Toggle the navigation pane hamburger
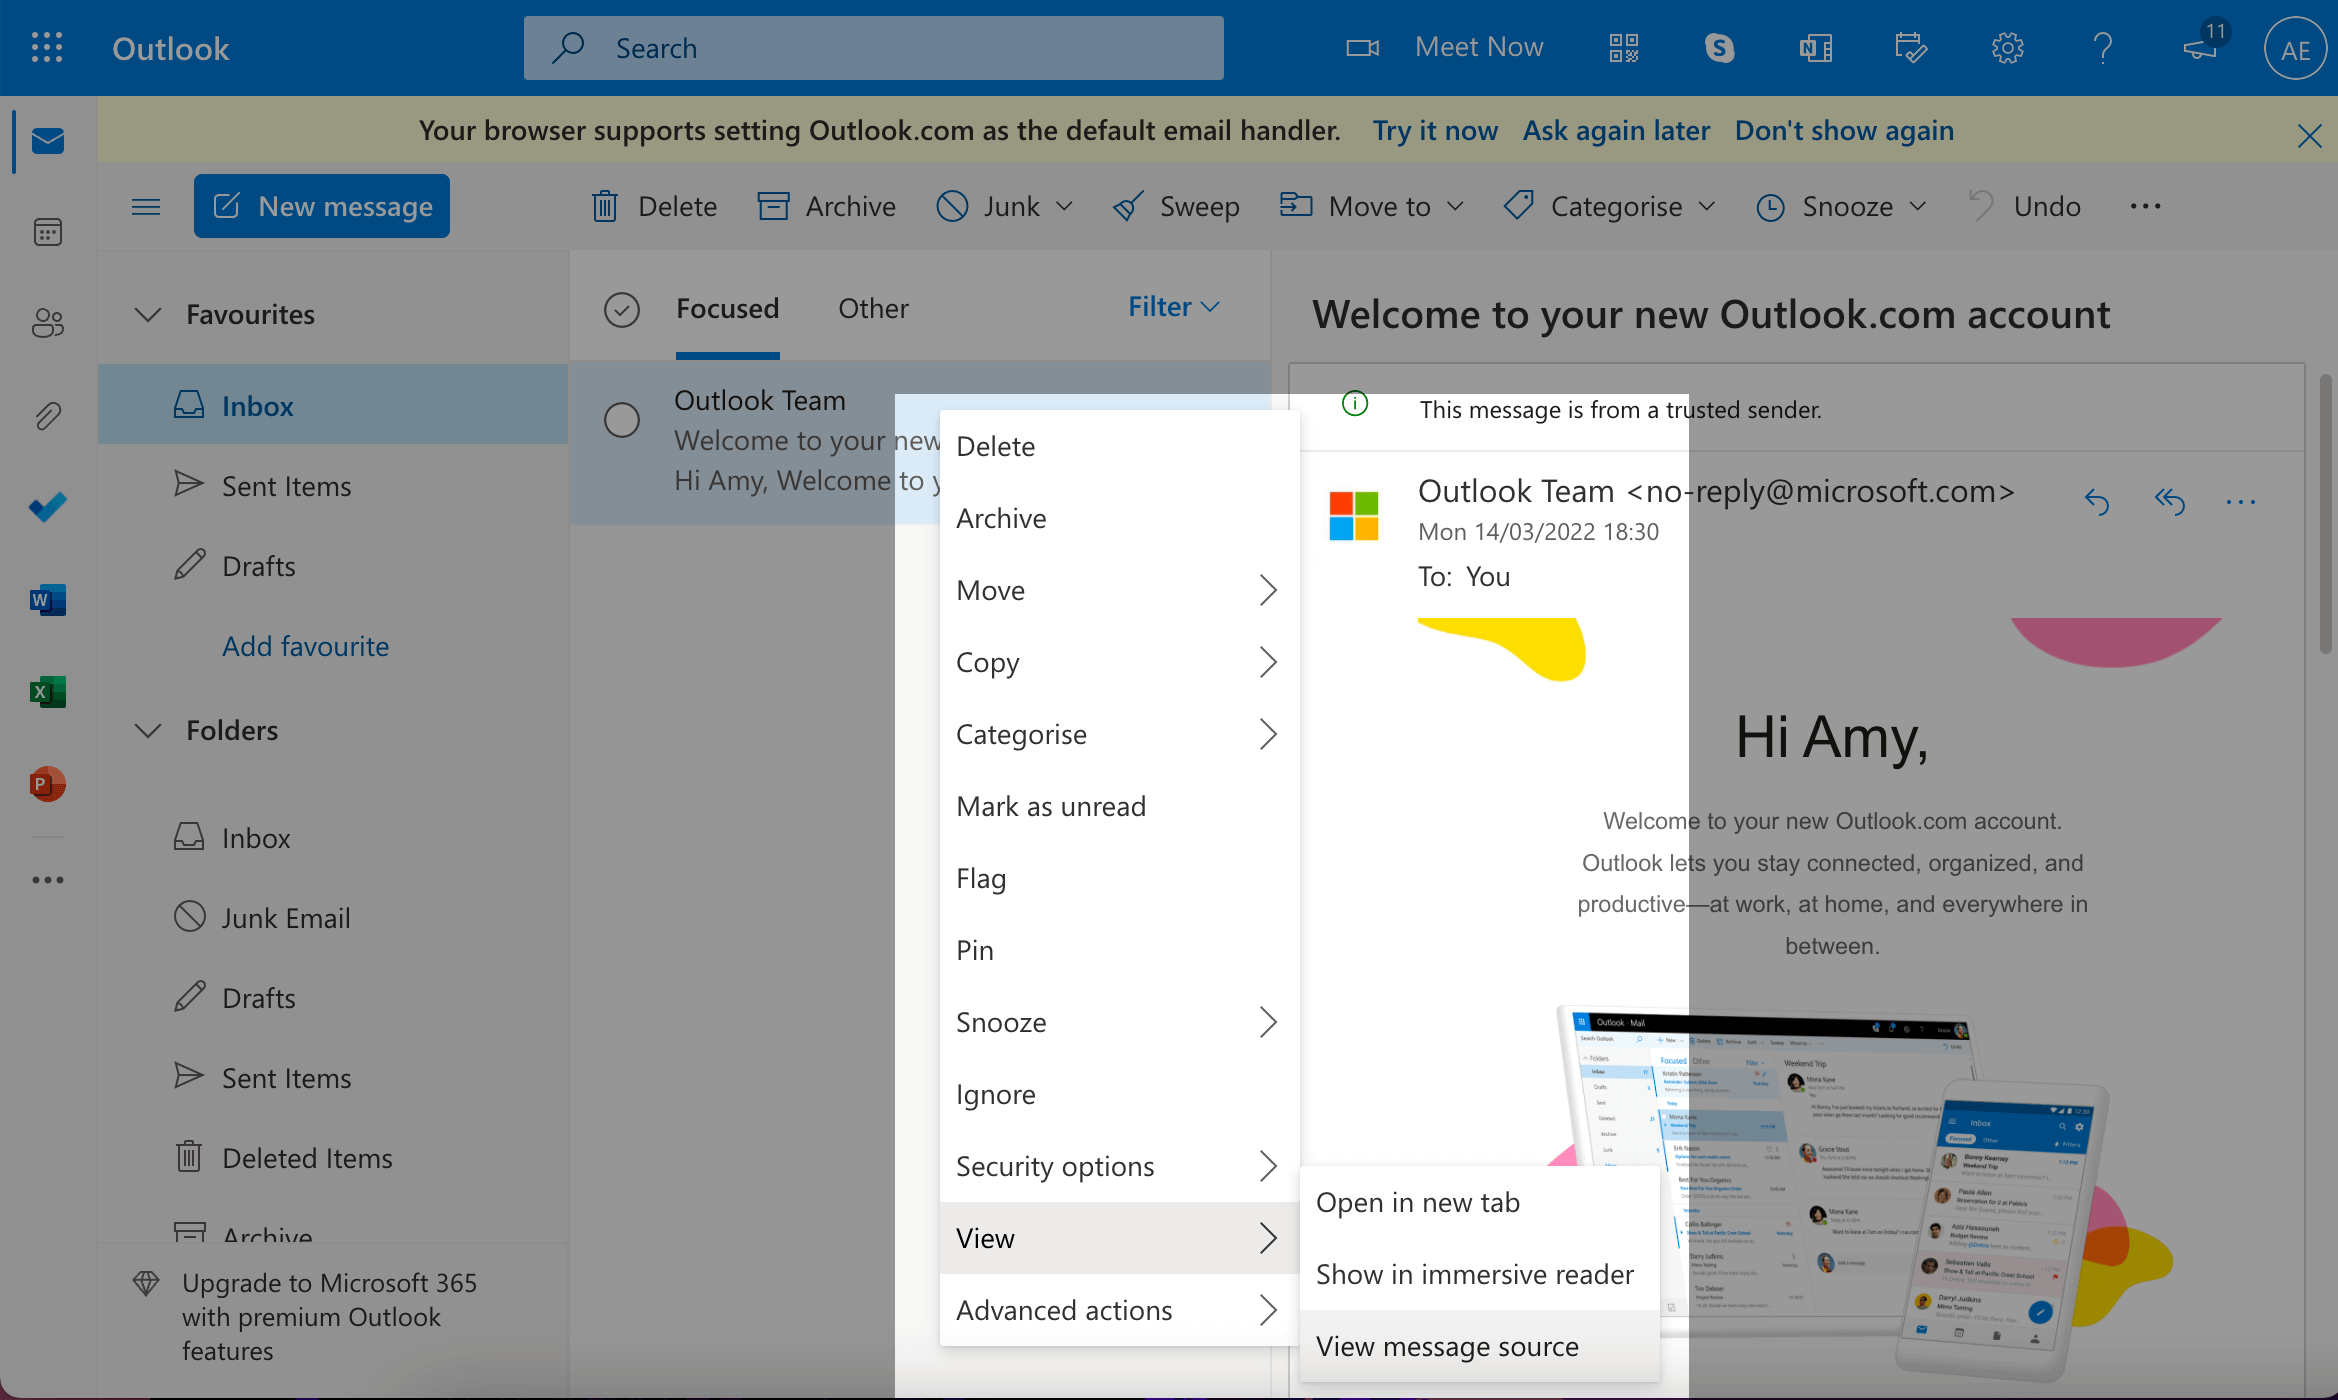The width and height of the screenshot is (2338, 1400). click(146, 206)
